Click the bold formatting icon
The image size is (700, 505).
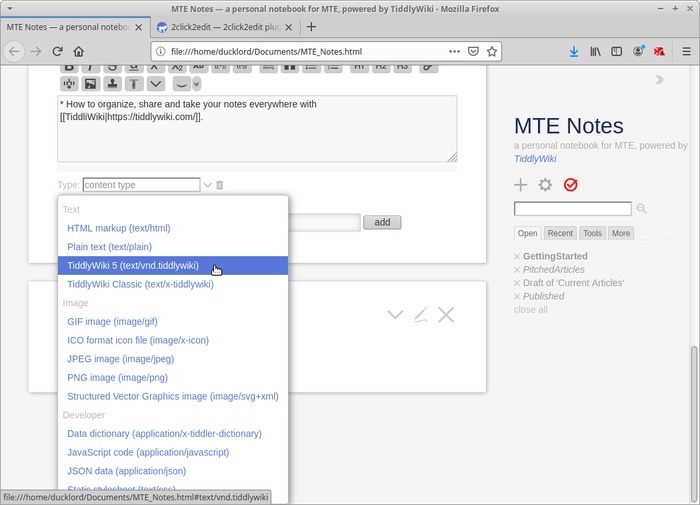point(69,68)
